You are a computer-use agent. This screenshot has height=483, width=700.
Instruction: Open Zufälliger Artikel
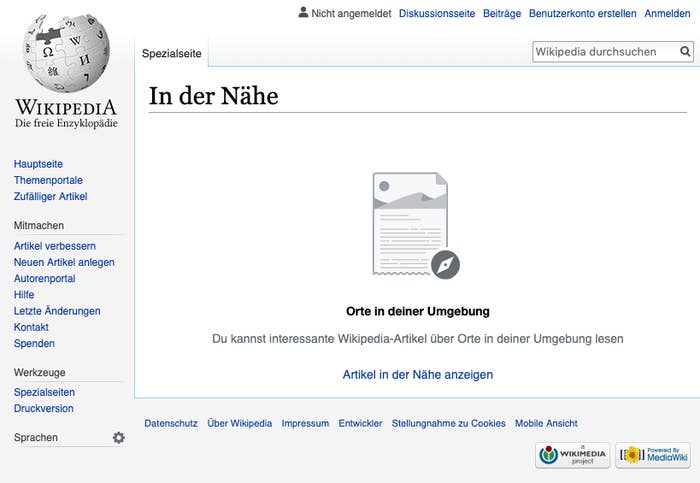click(50, 196)
